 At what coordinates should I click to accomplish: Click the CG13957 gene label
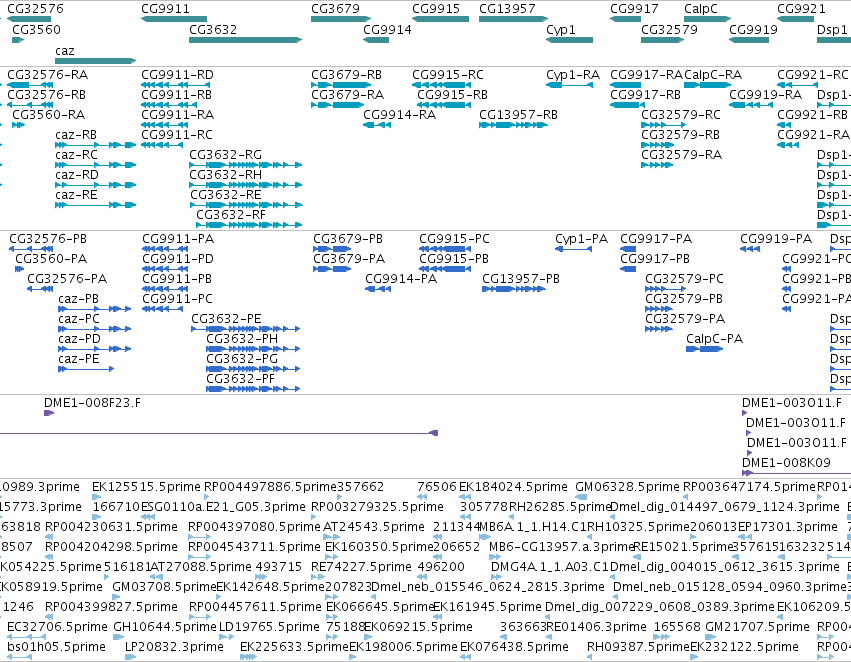pyautogui.click(x=507, y=9)
